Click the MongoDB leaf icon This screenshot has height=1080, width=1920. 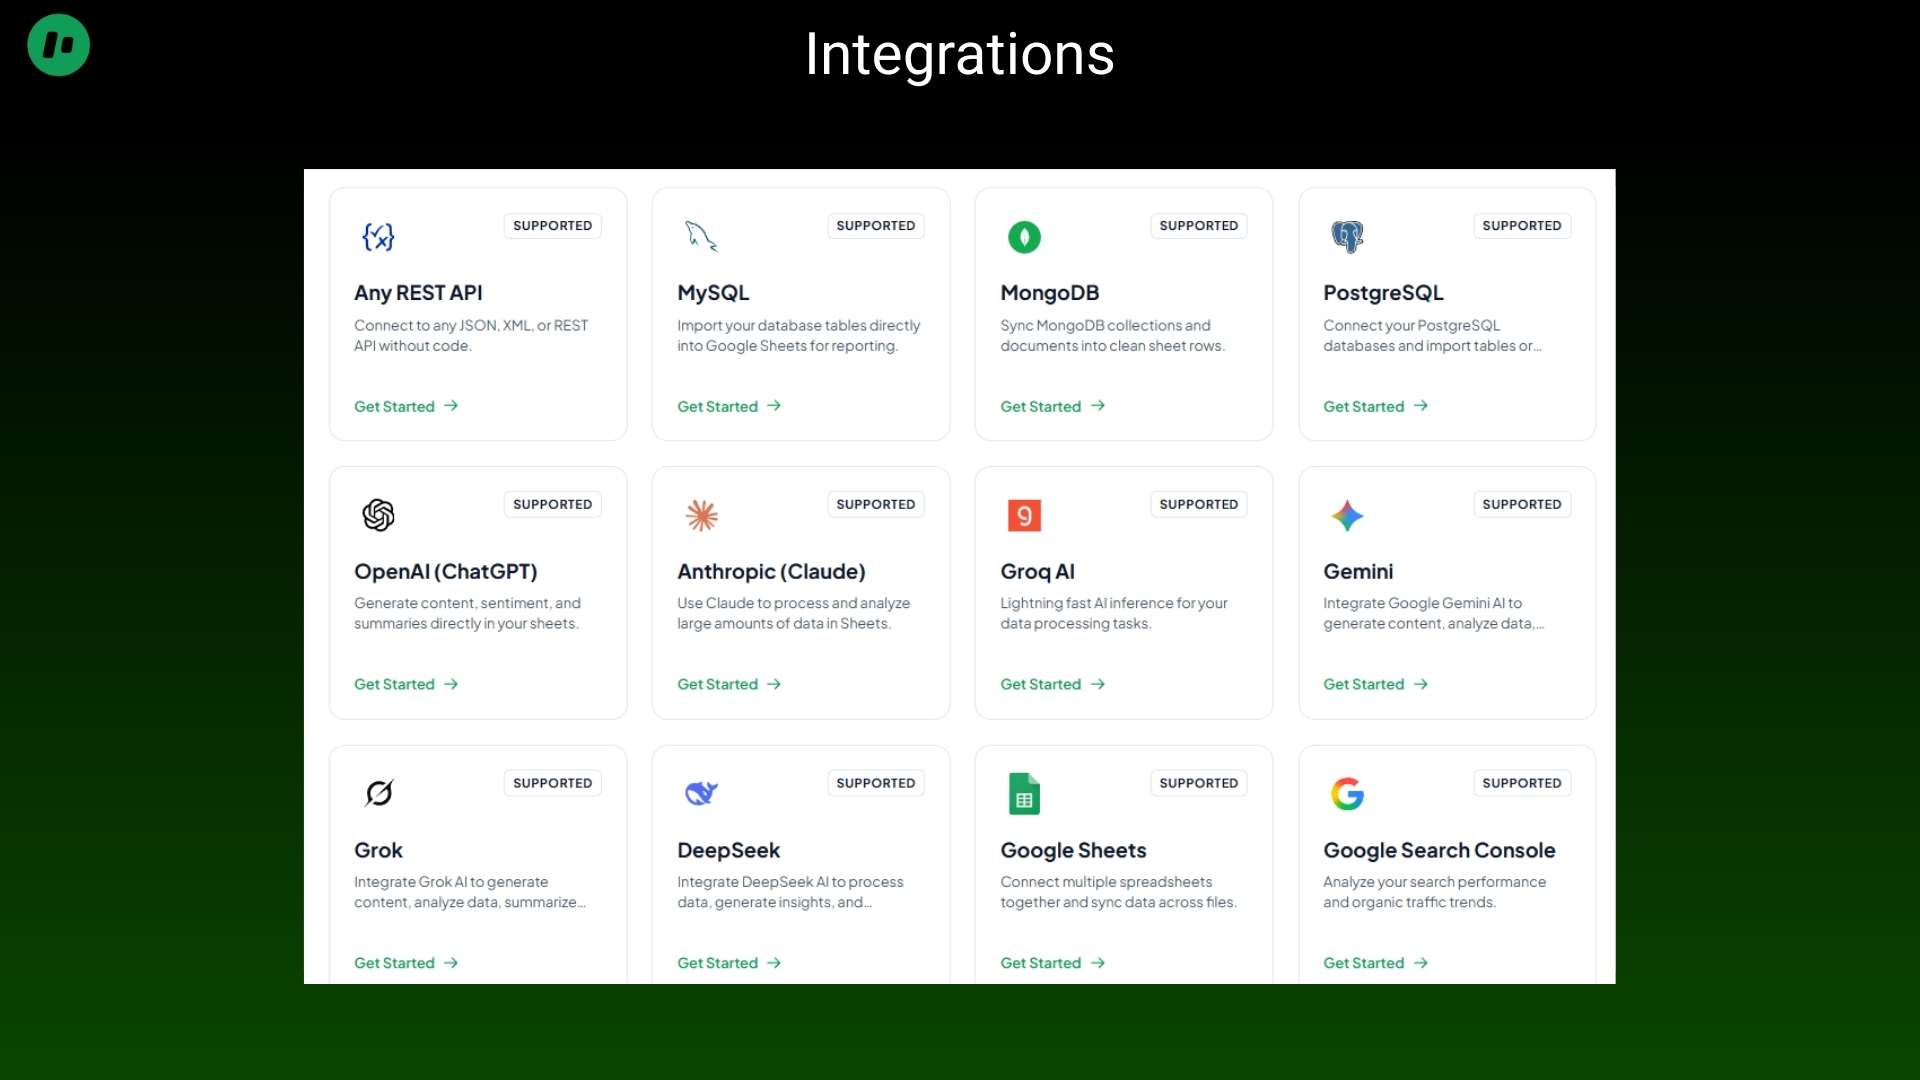1025,237
